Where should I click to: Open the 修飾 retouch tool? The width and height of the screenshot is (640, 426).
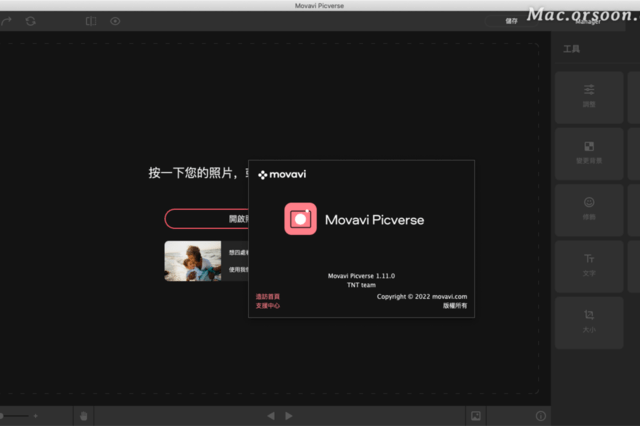[x=589, y=210]
